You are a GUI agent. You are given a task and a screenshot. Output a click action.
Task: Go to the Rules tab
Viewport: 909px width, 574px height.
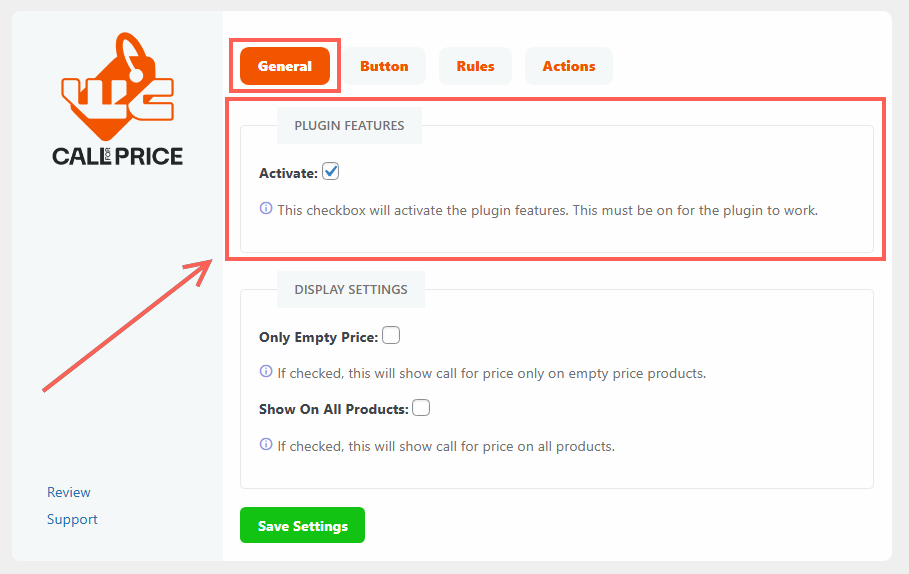point(475,66)
